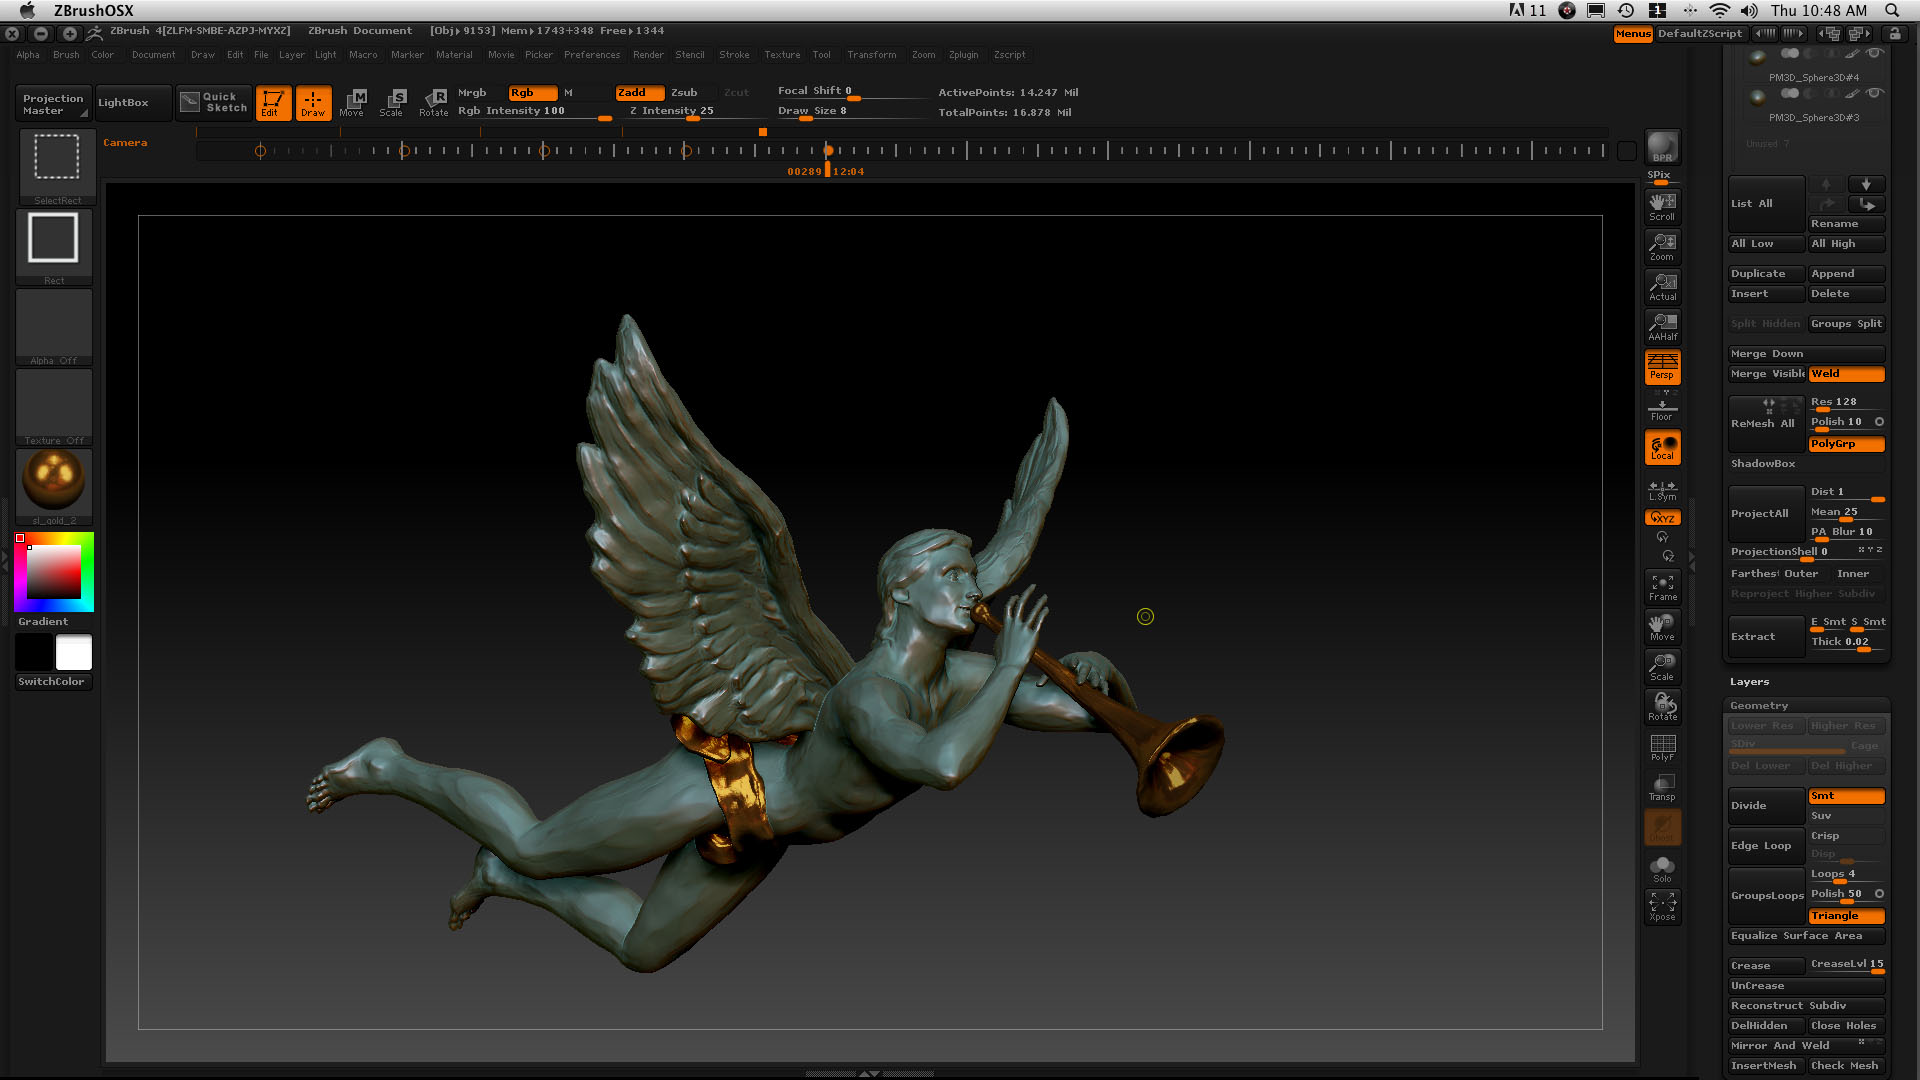The image size is (1920, 1080).
Task: Expand the Layers subpalette
Action: 1750,682
